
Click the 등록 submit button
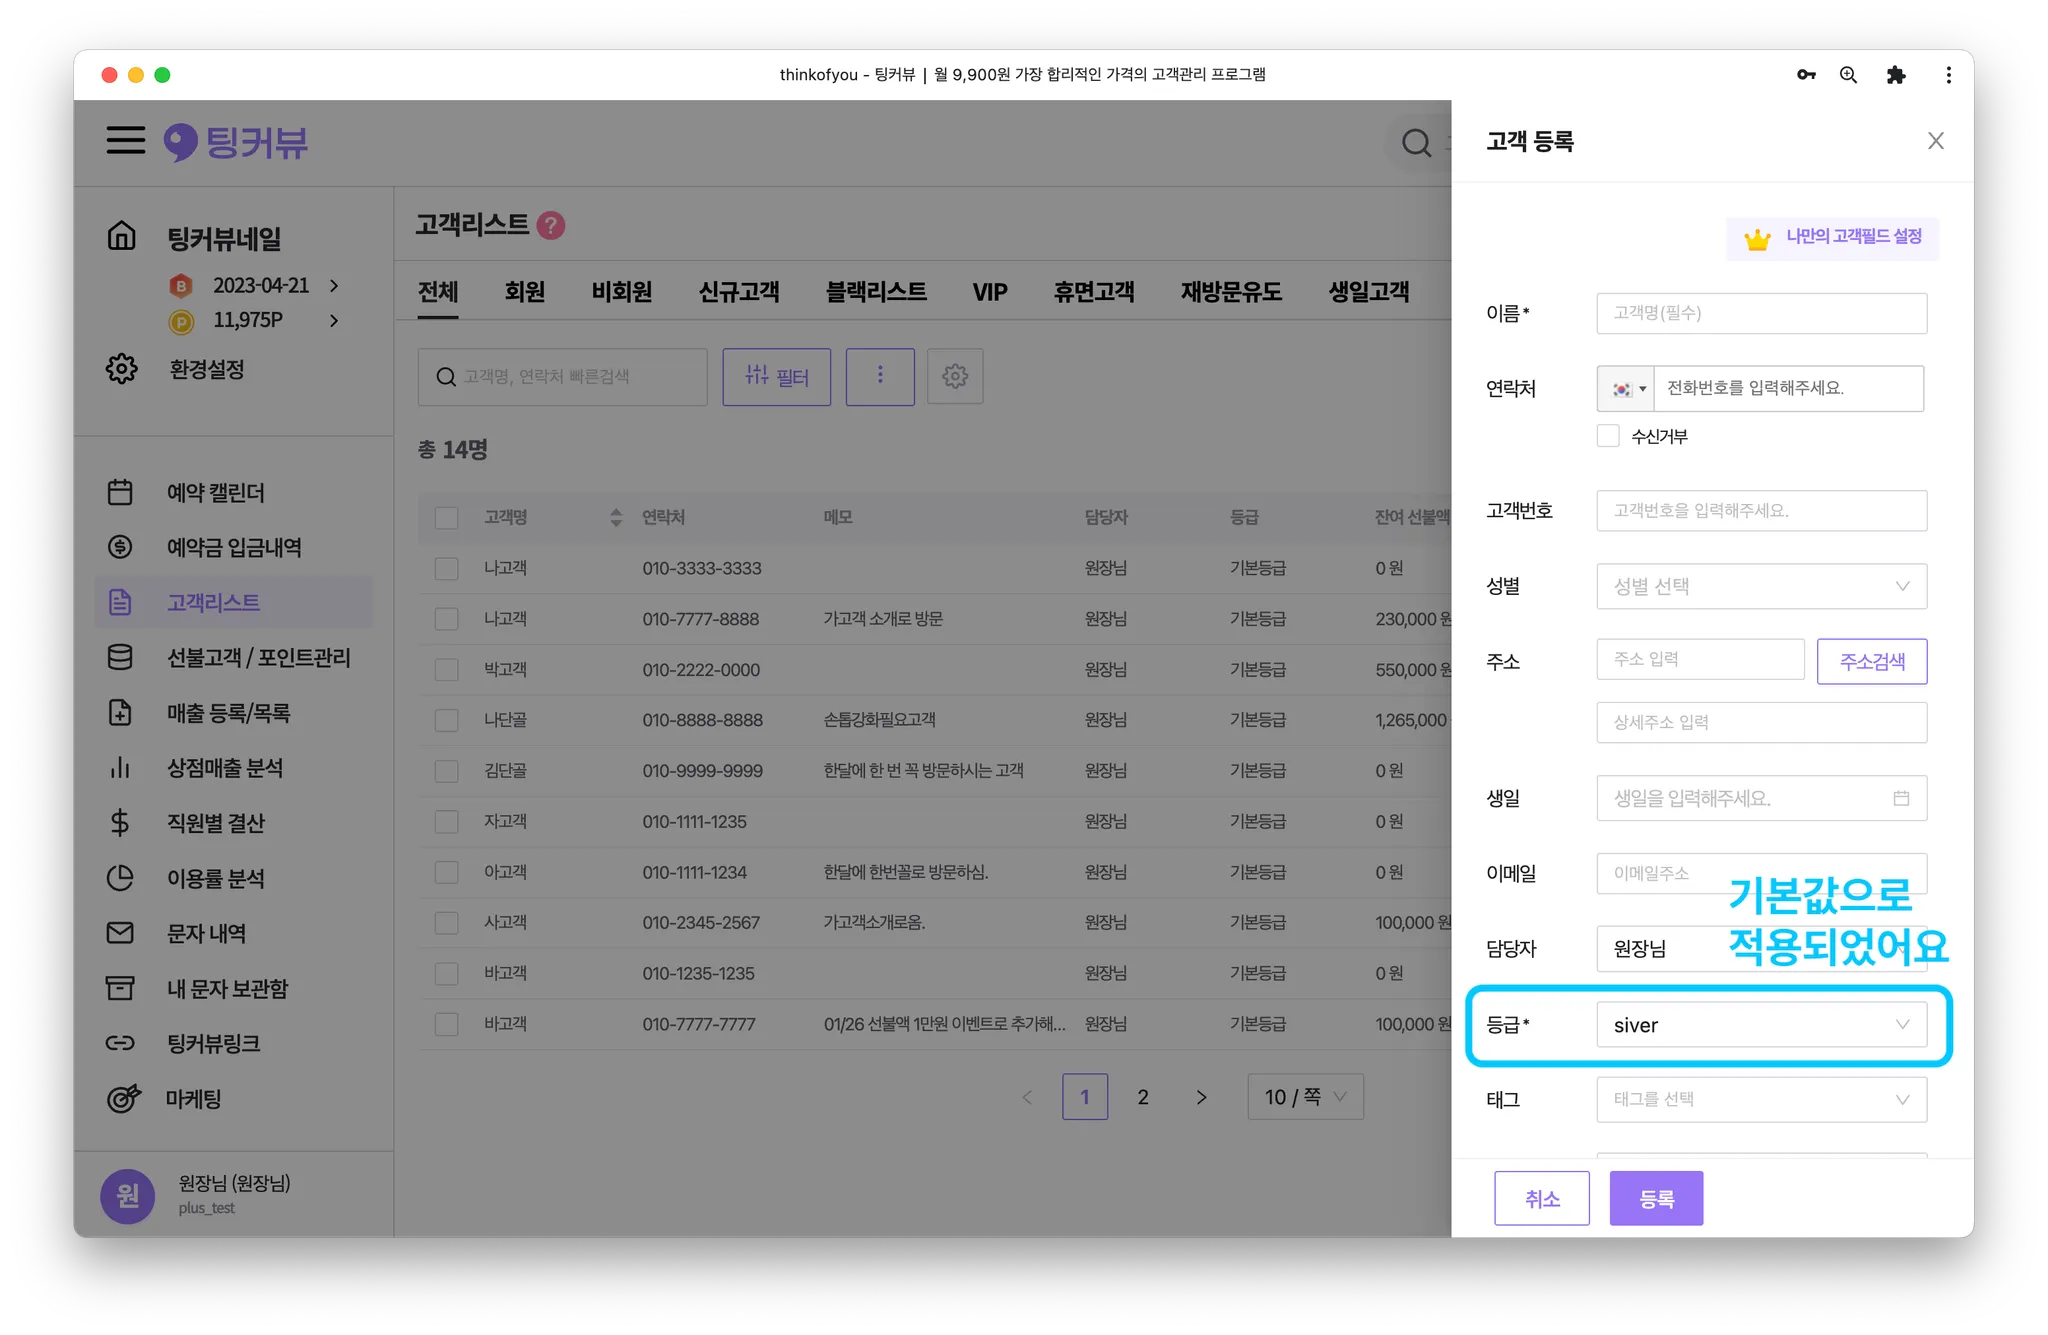pyautogui.click(x=1656, y=1198)
